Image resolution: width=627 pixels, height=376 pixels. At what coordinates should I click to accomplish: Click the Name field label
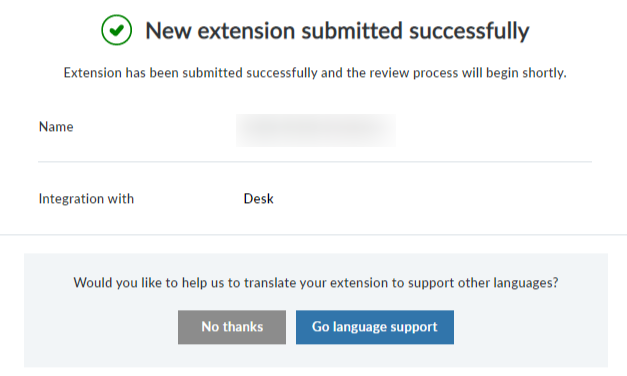(56, 127)
